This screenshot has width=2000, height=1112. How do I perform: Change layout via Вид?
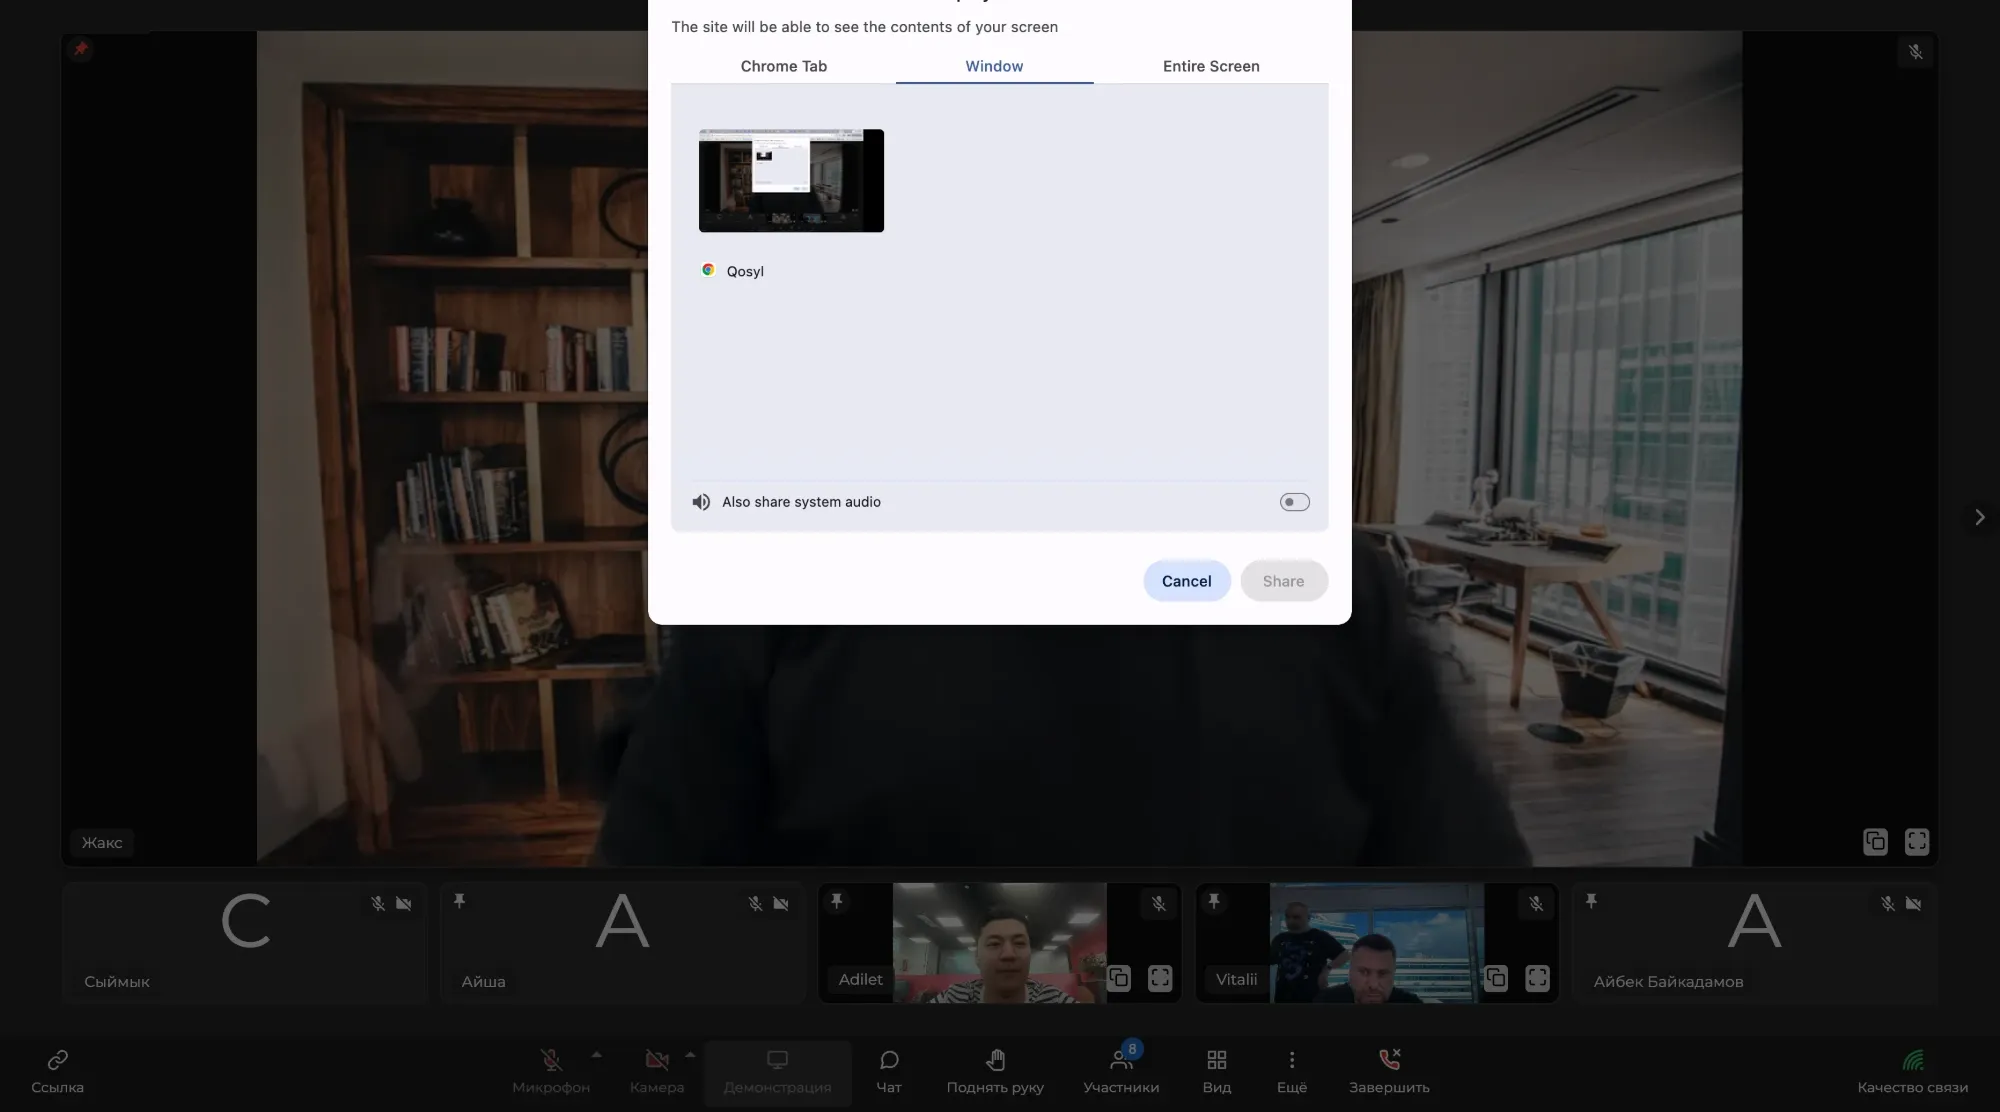pos(1217,1071)
